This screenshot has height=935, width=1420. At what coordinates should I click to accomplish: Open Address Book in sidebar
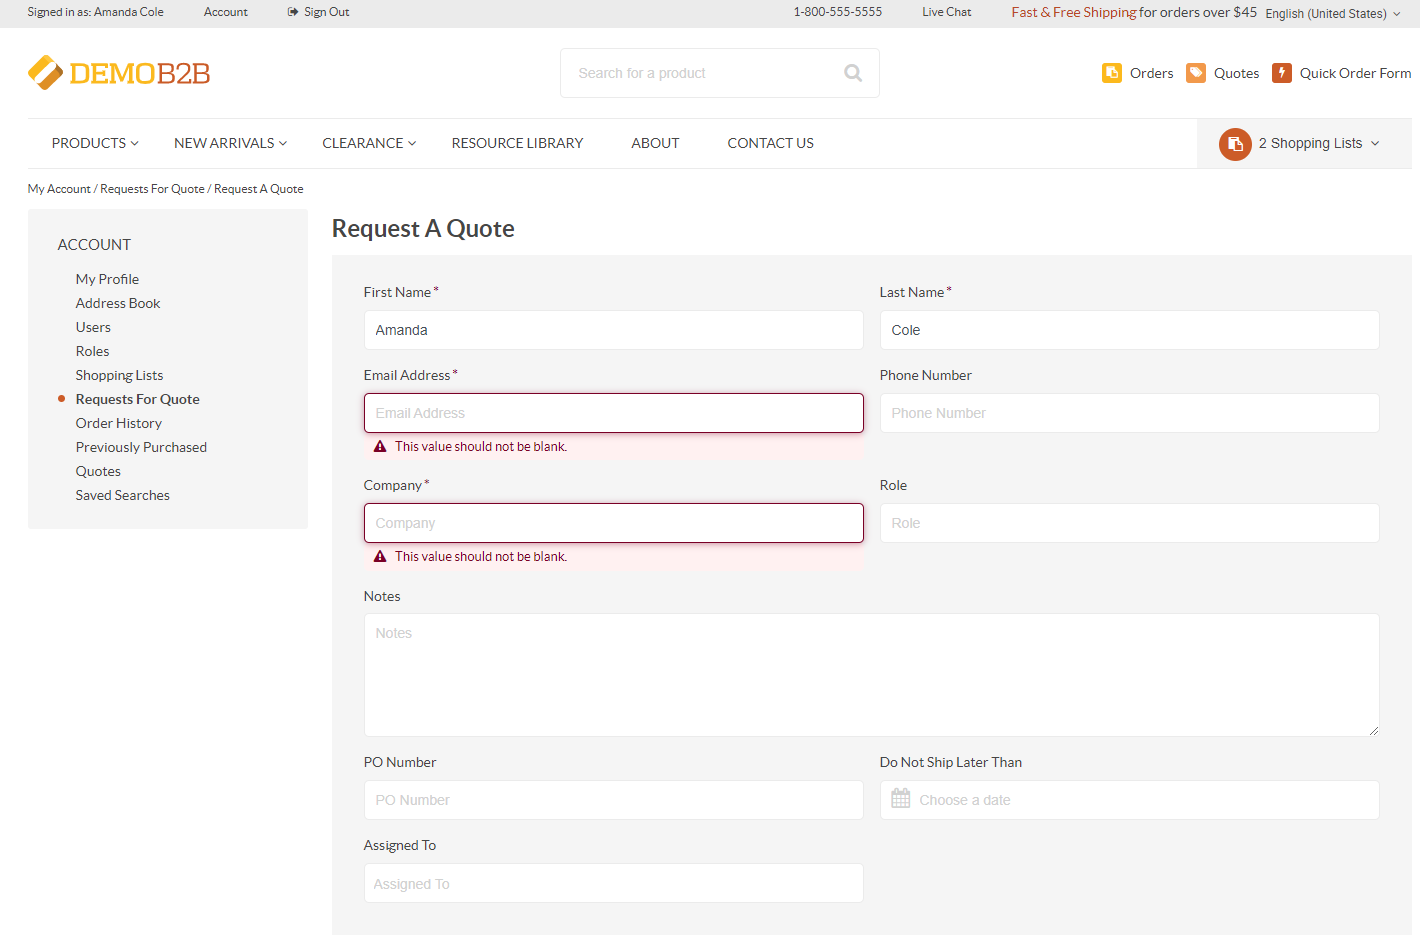[x=118, y=303]
